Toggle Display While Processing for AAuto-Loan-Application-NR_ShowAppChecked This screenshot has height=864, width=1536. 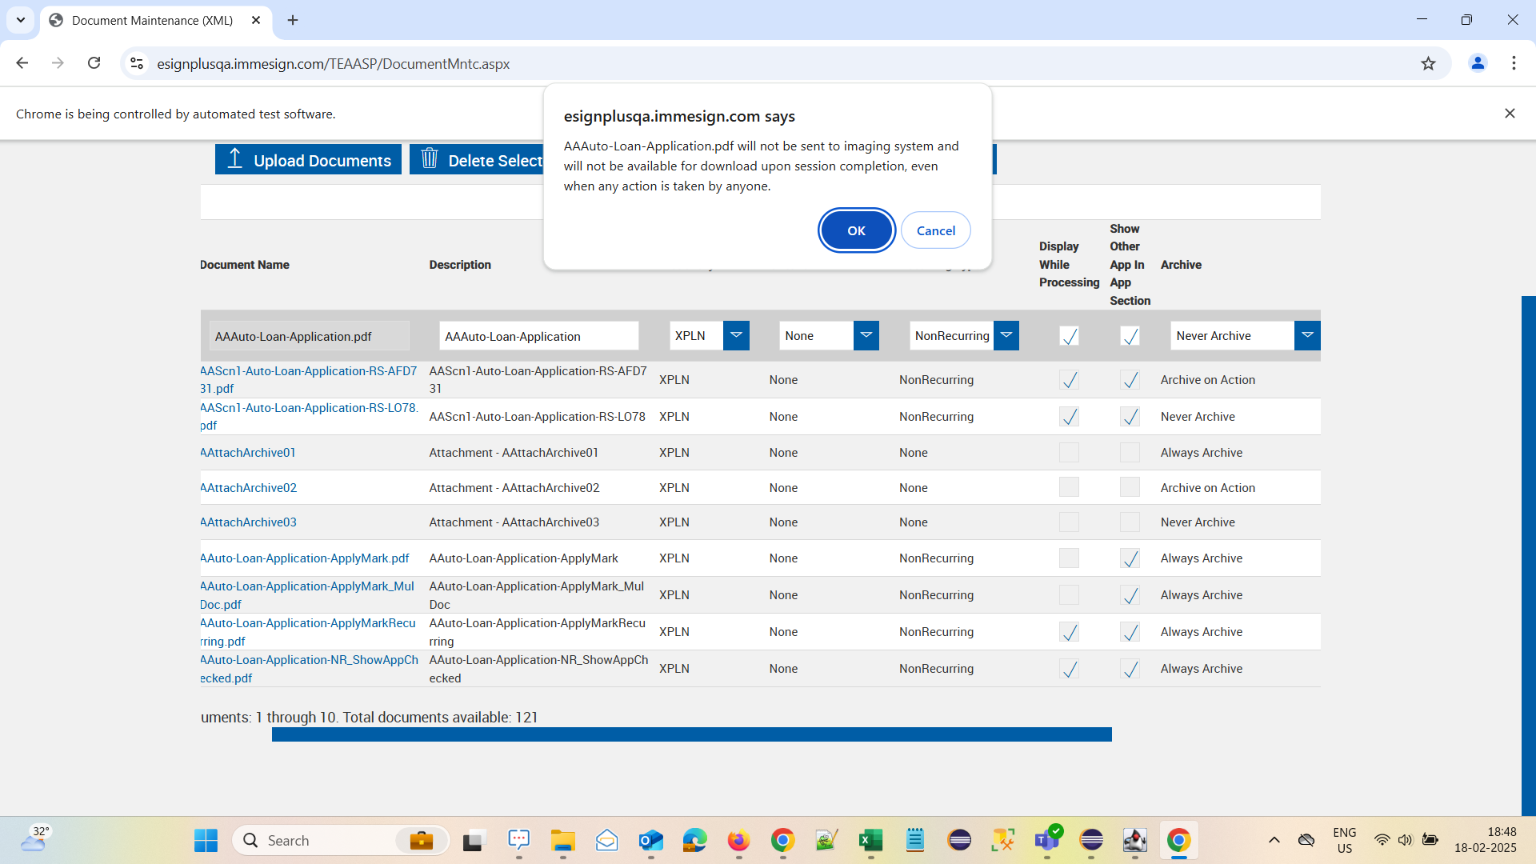tap(1069, 669)
